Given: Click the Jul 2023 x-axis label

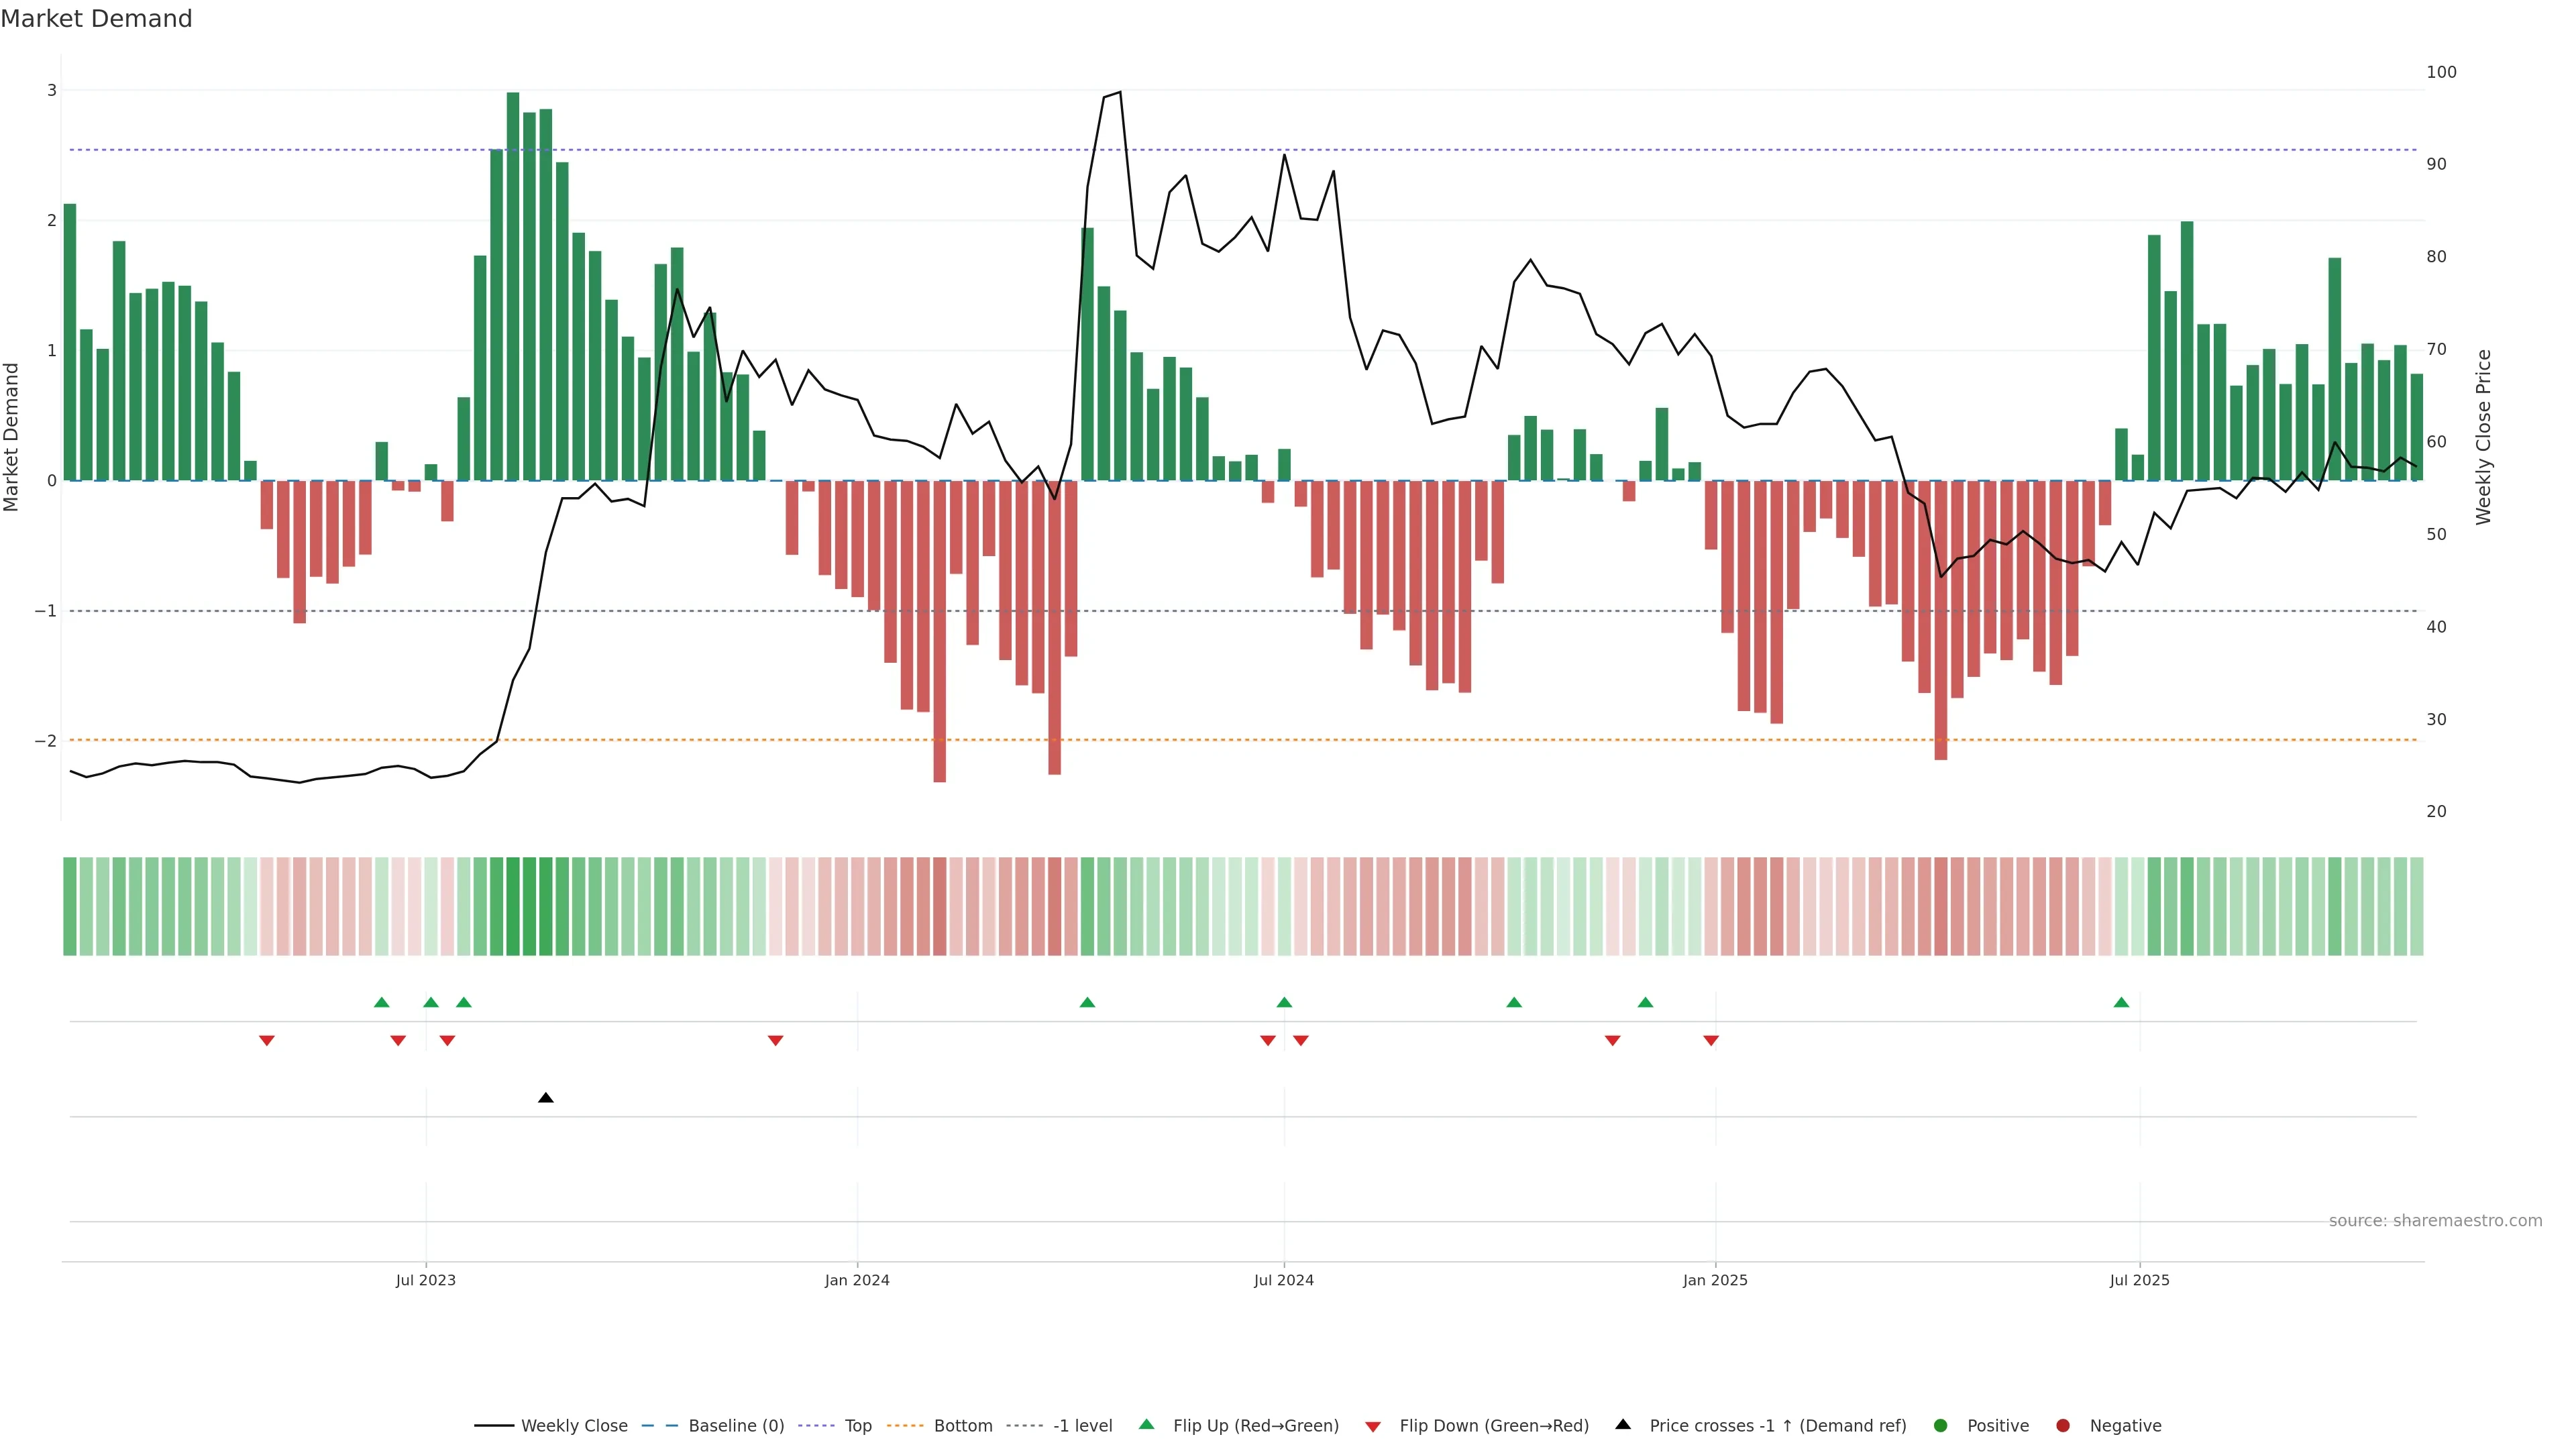Looking at the screenshot, I should point(425,1280).
